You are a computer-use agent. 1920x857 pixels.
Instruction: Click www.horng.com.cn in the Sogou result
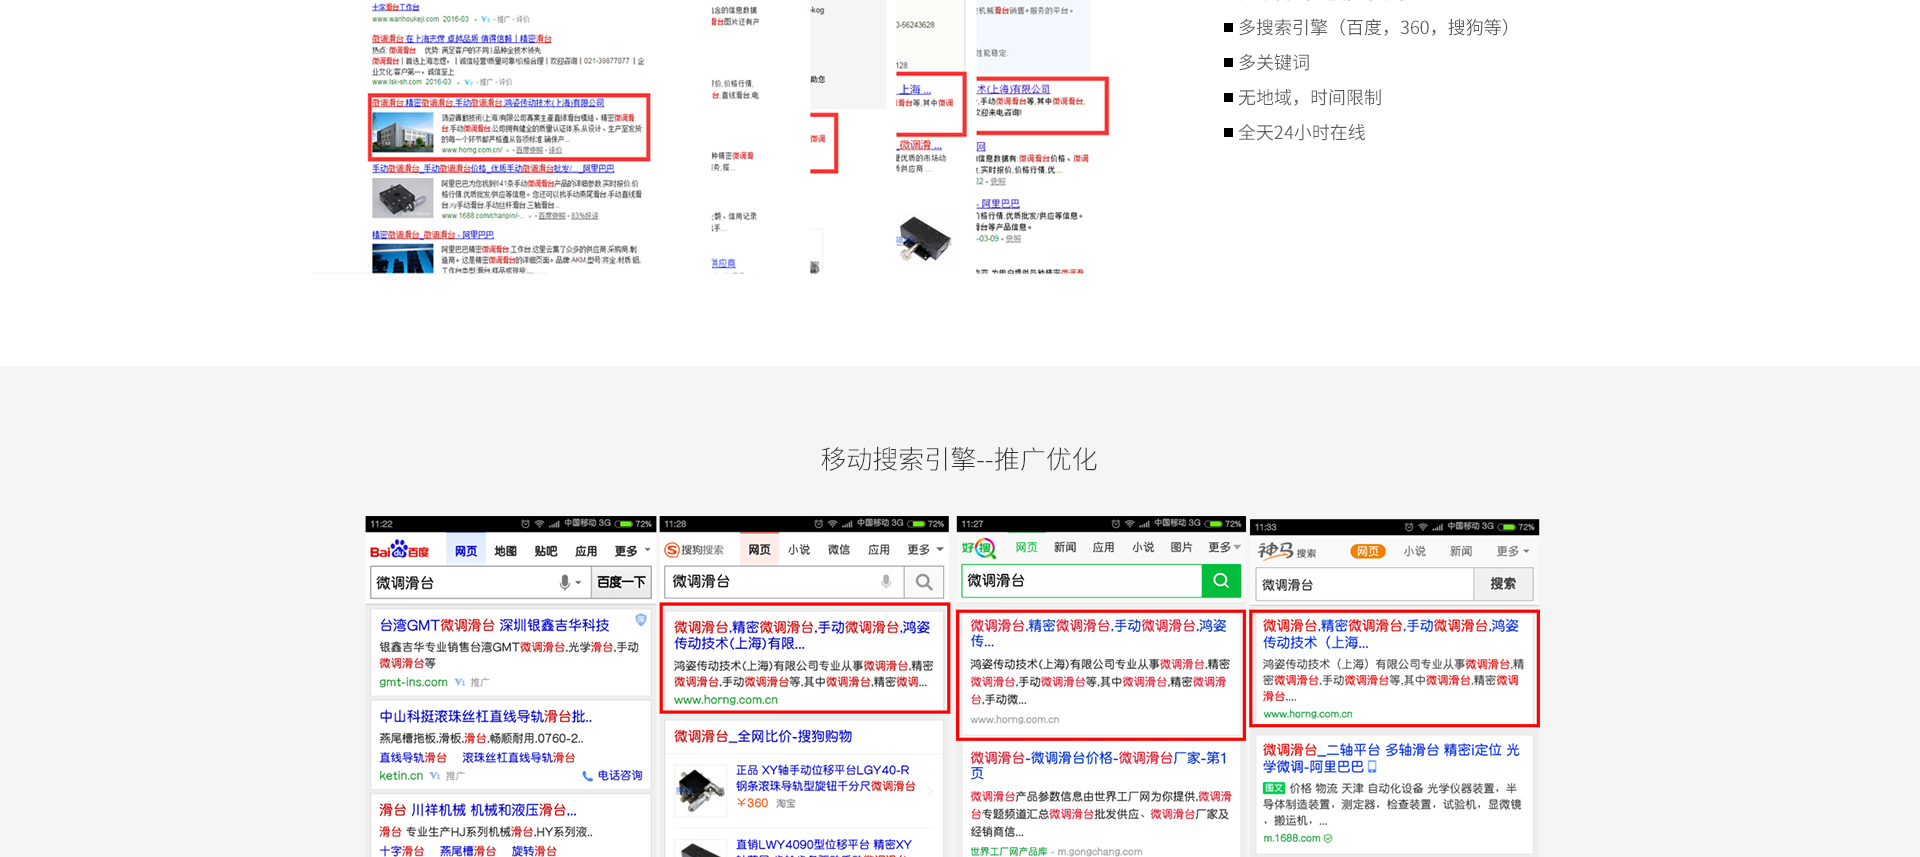pos(726,700)
